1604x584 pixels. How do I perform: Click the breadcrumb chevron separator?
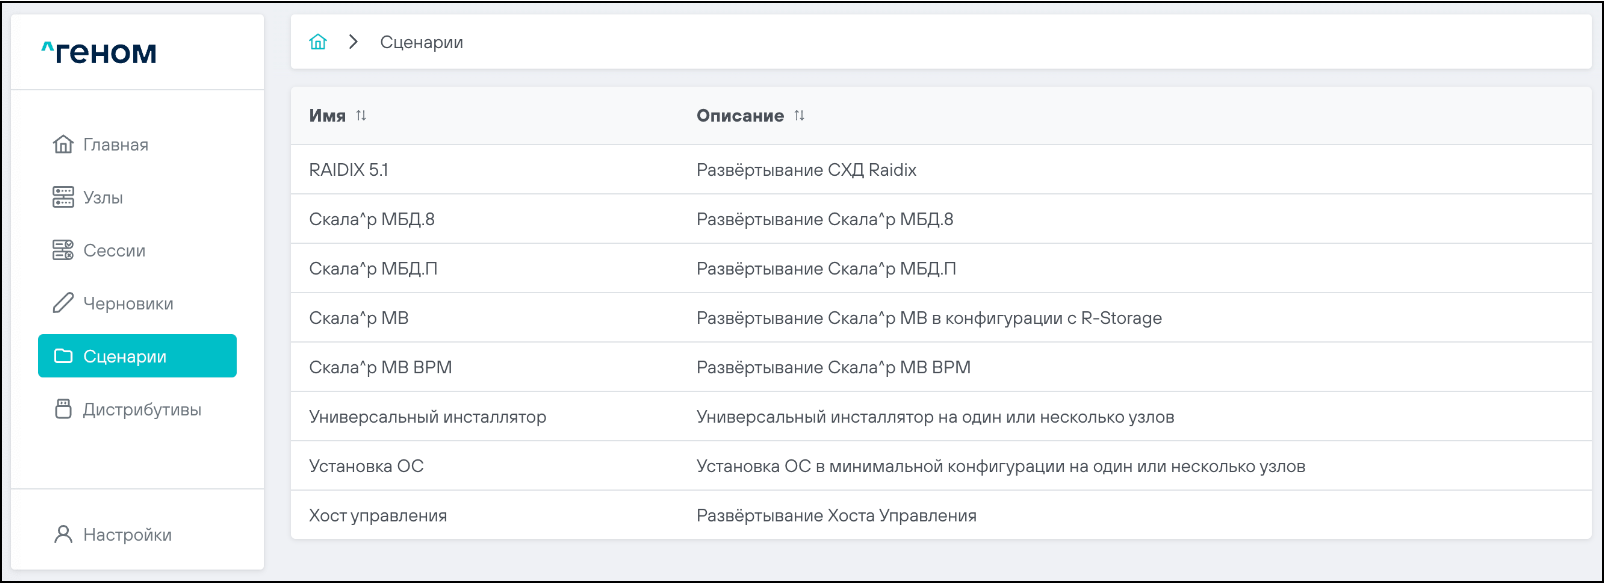(x=353, y=42)
